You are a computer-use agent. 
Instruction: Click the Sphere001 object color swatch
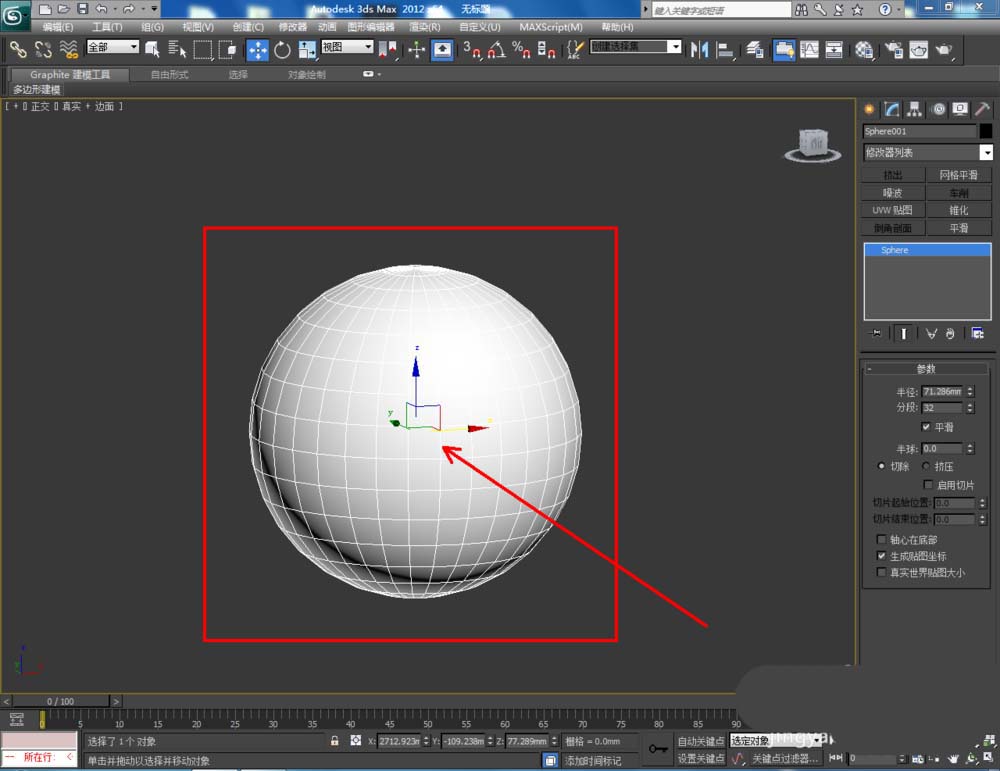(x=986, y=131)
